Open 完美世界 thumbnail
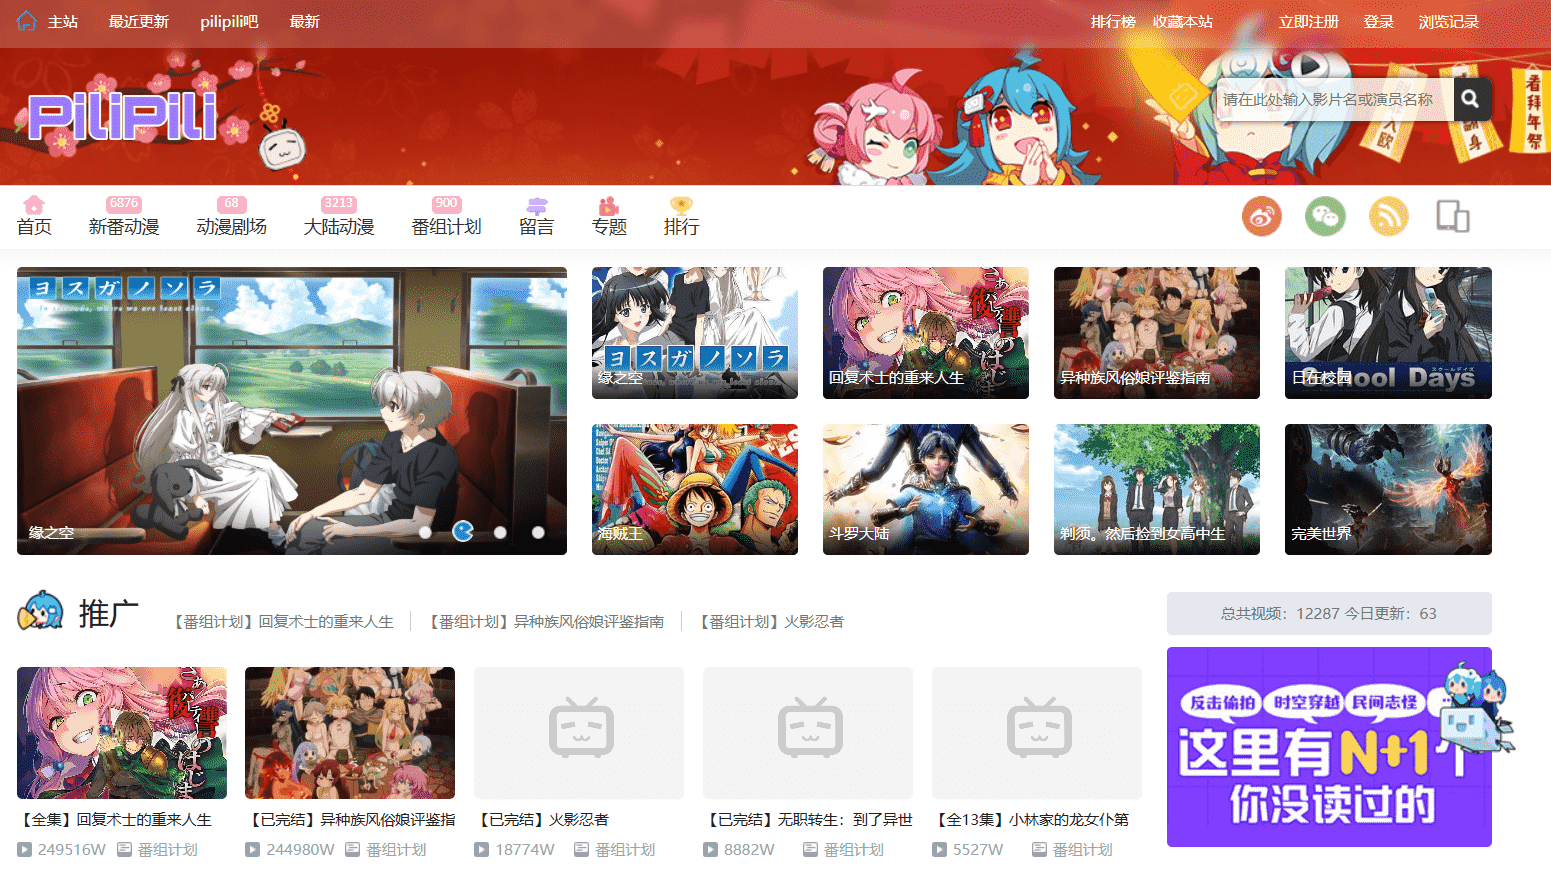Image resolution: width=1551 pixels, height=874 pixels. tap(1388, 489)
